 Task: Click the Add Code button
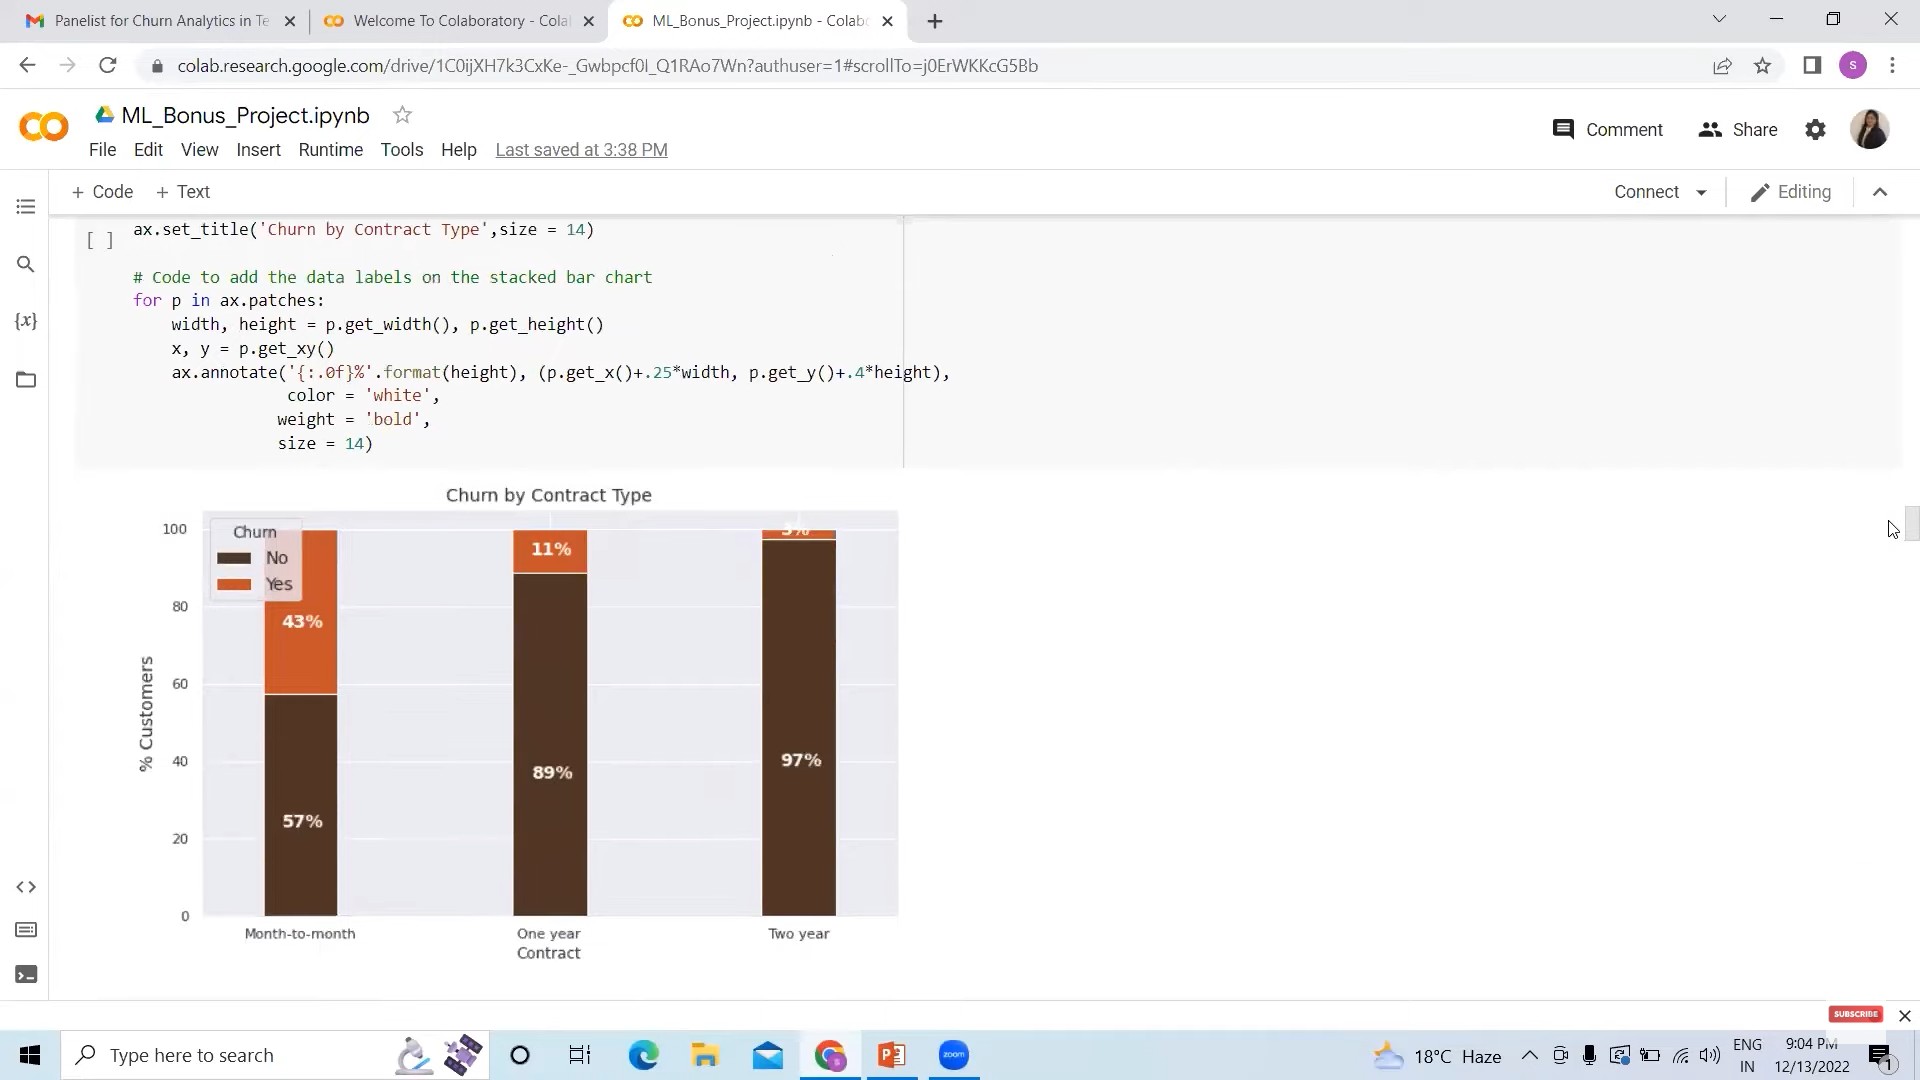click(x=103, y=191)
